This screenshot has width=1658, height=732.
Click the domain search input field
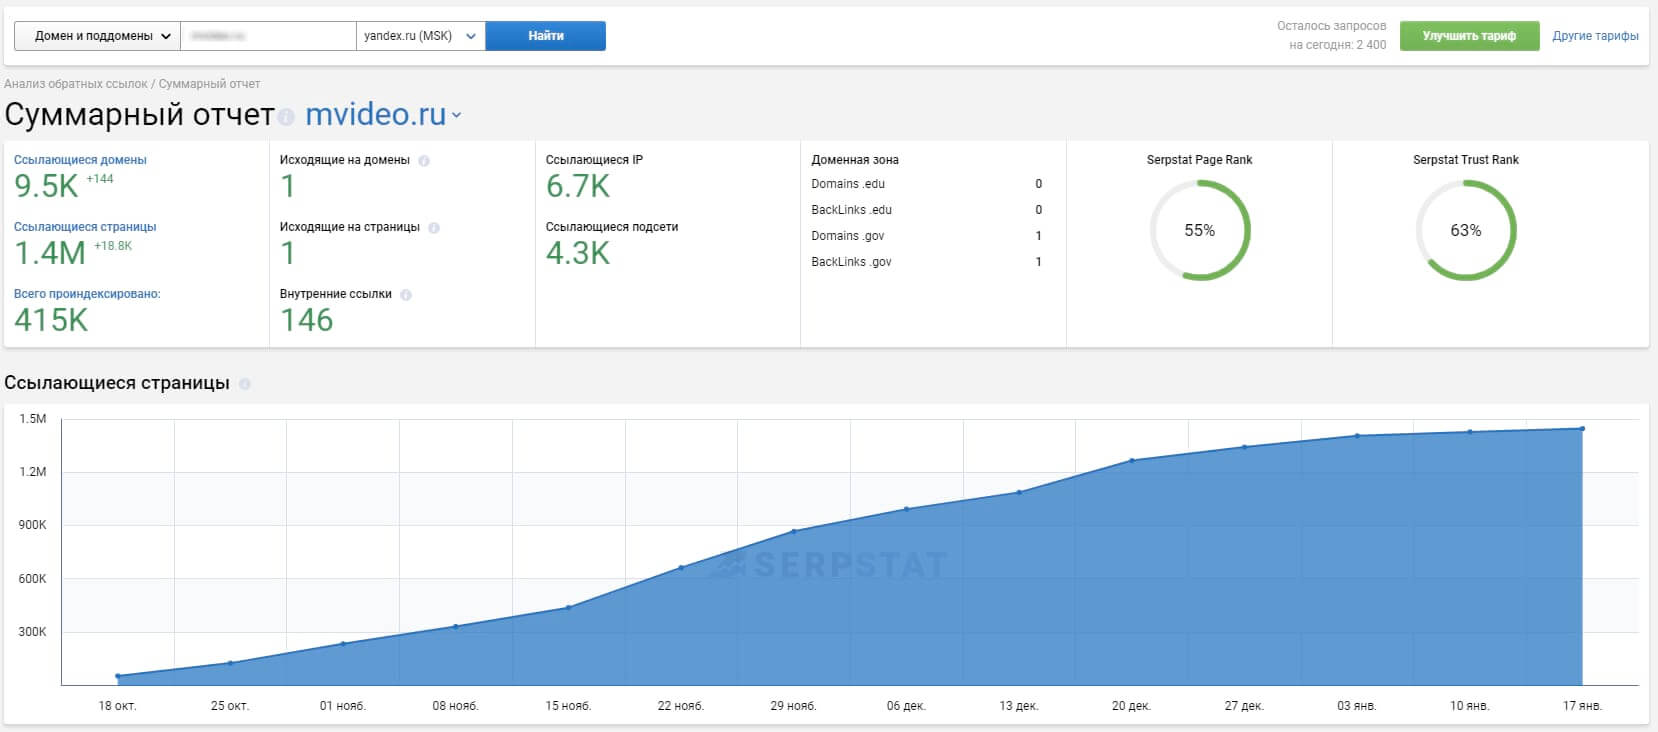[268, 36]
